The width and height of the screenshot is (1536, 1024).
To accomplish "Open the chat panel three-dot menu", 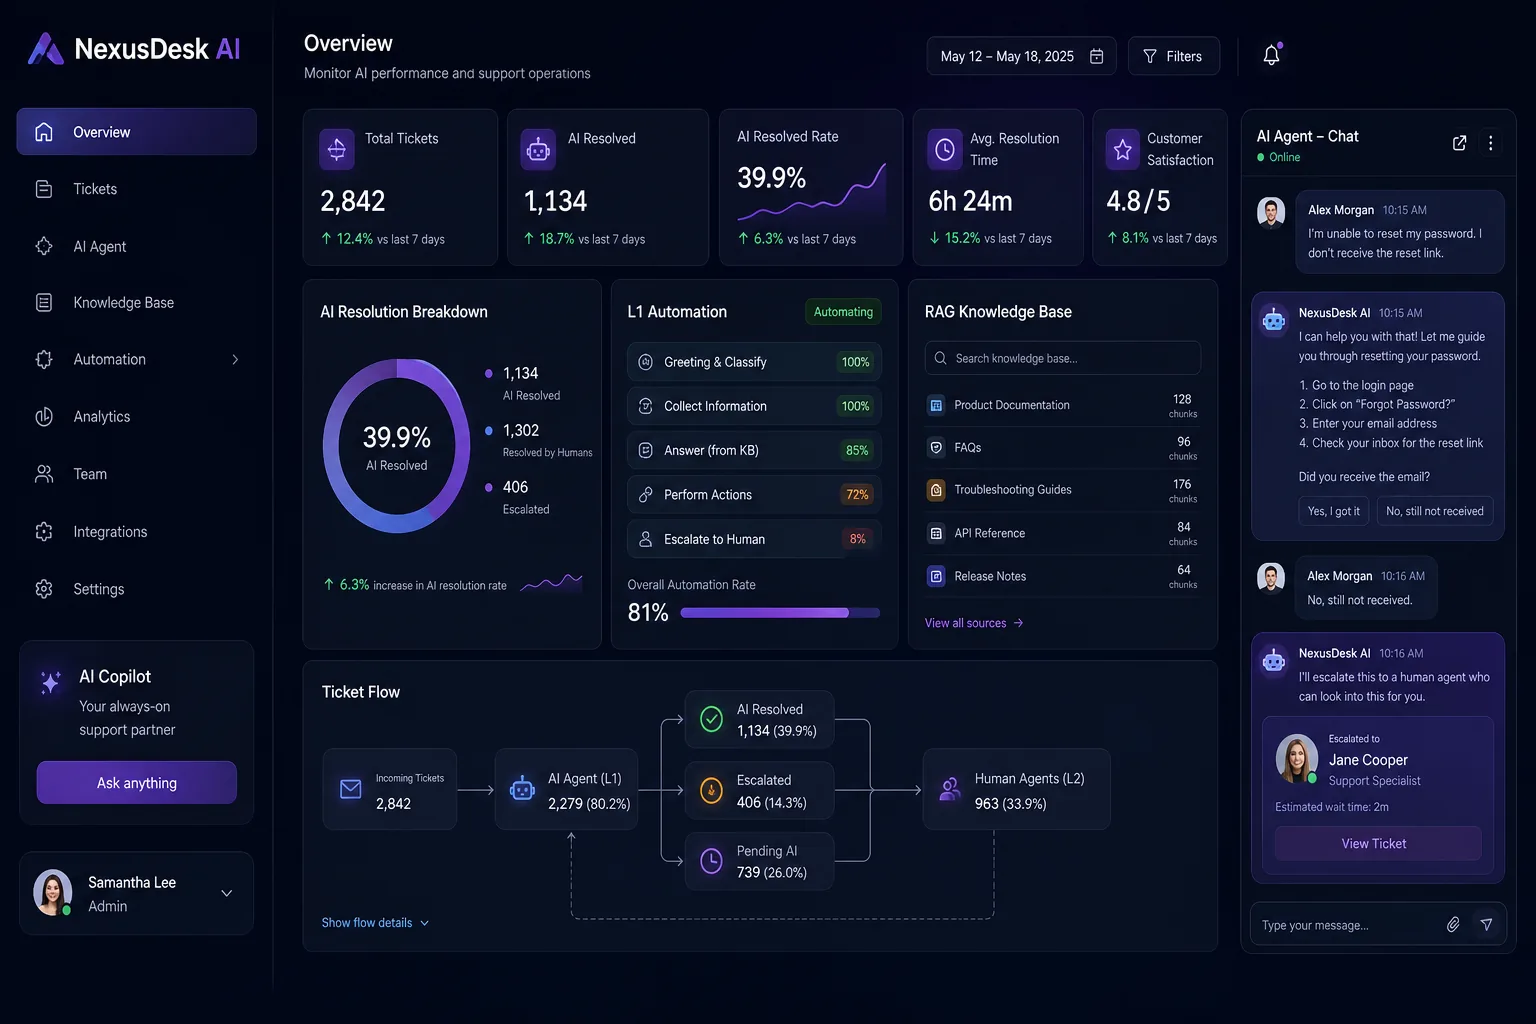I will pyautogui.click(x=1490, y=143).
